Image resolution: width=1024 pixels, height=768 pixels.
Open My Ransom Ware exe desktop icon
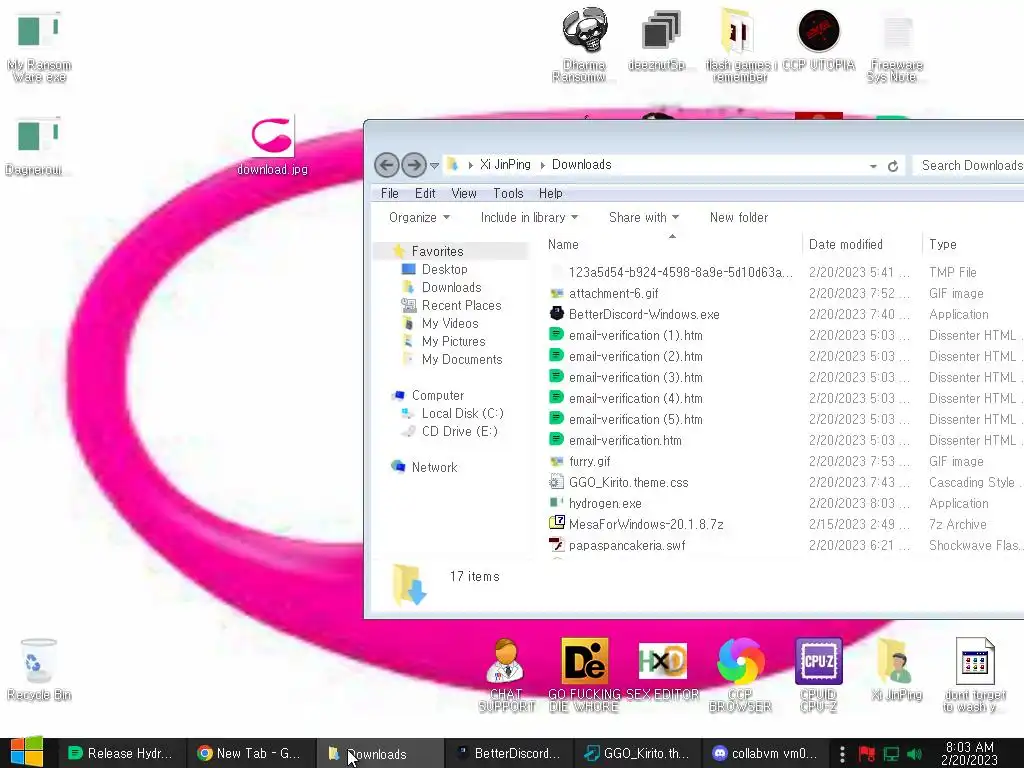point(39,46)
